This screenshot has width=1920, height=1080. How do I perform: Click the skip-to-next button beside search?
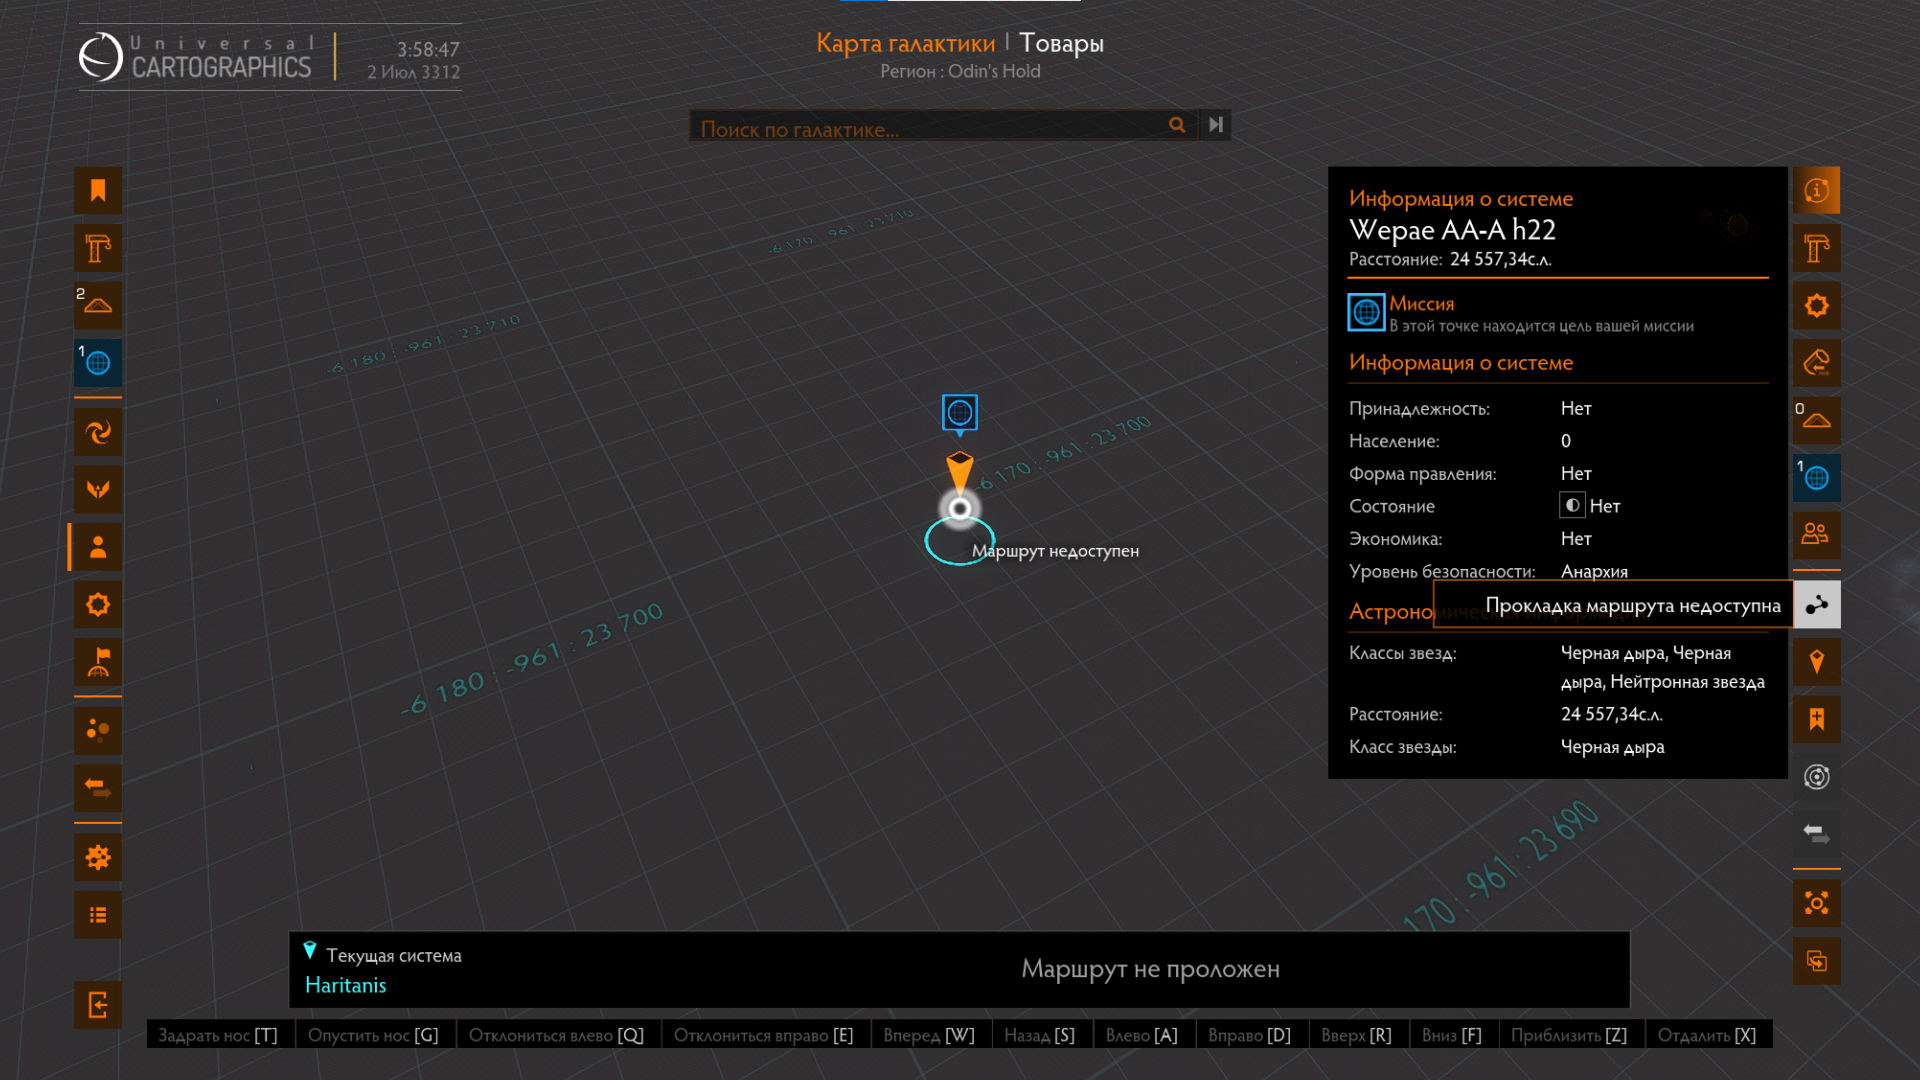click(1216, 125)
